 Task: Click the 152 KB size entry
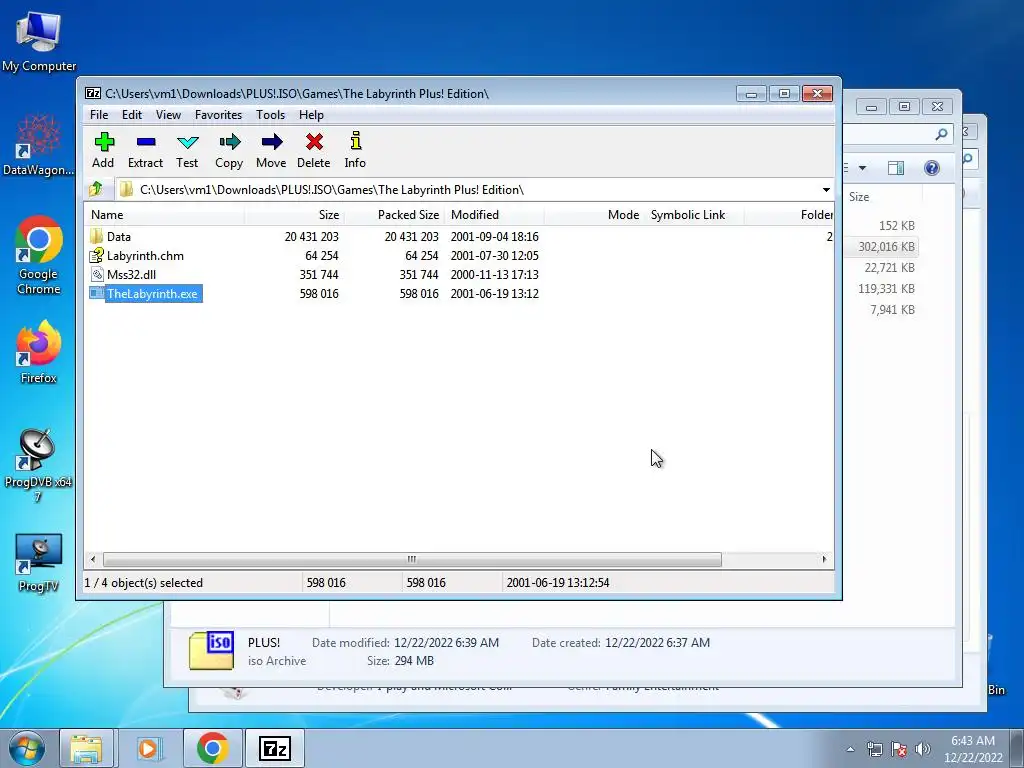point(897,226)
